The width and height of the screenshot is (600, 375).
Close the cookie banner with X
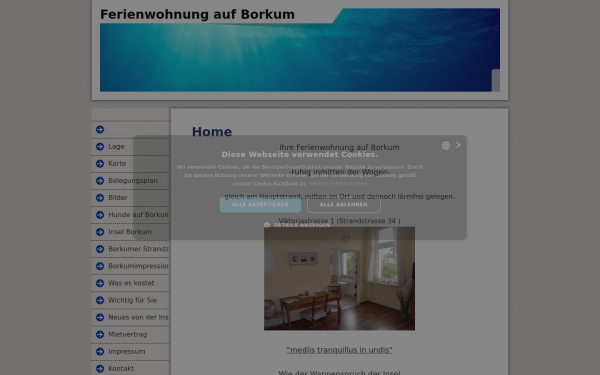pyautogui.click(x=458, y=145)
